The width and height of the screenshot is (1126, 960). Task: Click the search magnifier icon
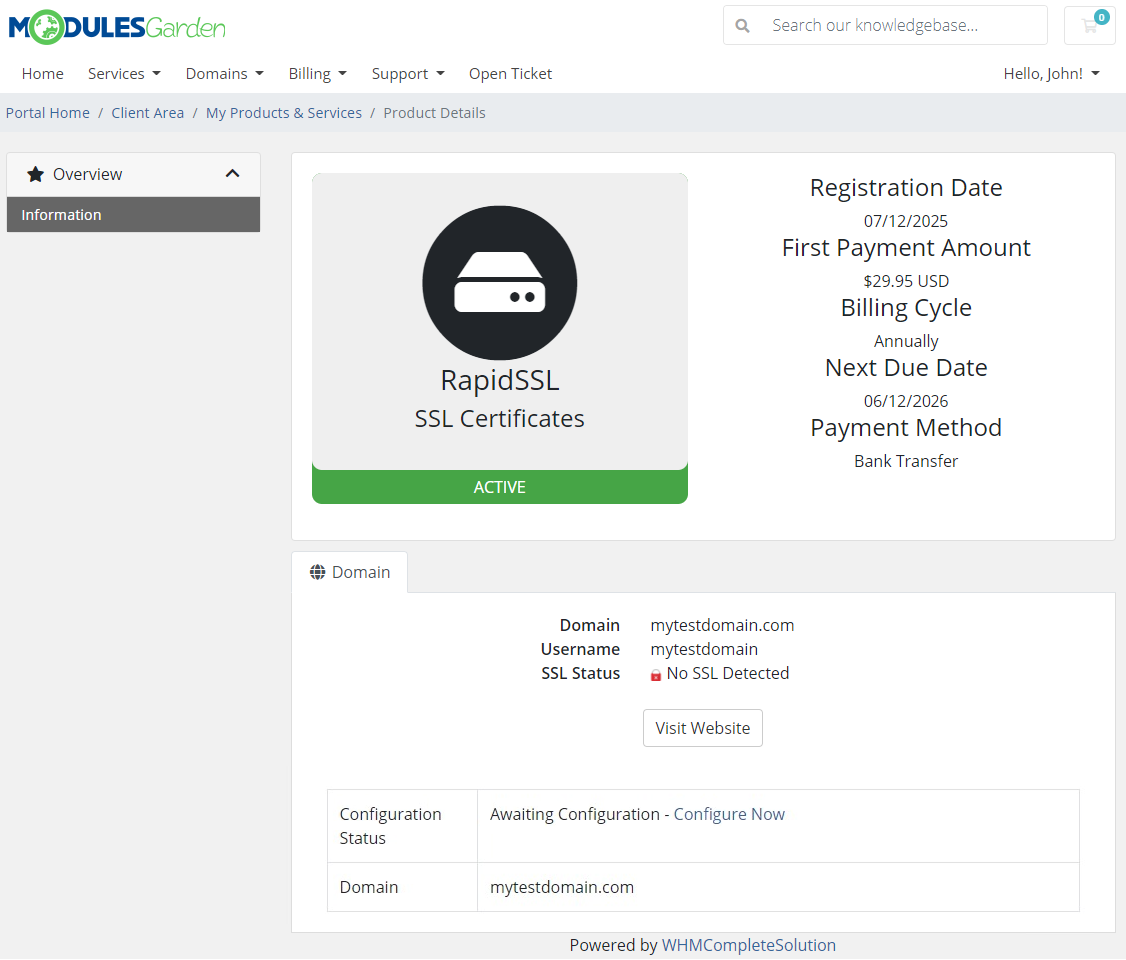pyautogui.click(x=741, y=24)
